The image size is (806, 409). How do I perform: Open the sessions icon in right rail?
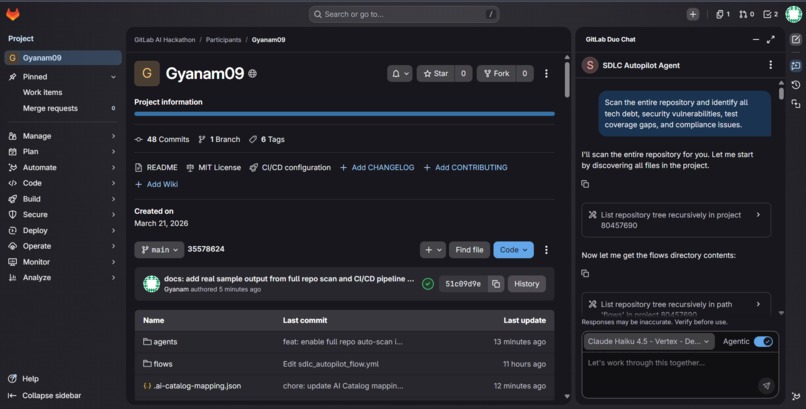pyautogui.click(x=796, y=104)
